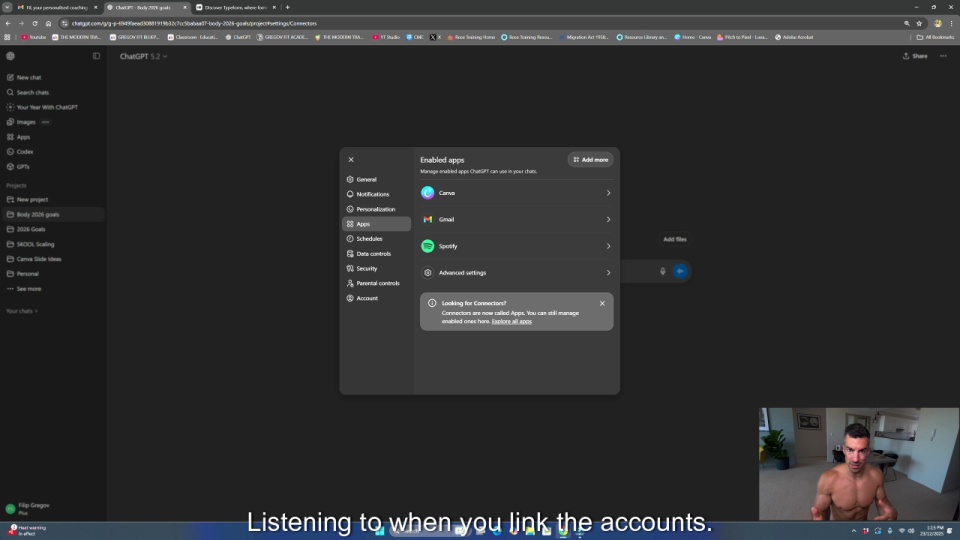Image resolution: width=960 pixels, height=540 pixels.
Task: Select the Apps settings section
Action: 376,224
